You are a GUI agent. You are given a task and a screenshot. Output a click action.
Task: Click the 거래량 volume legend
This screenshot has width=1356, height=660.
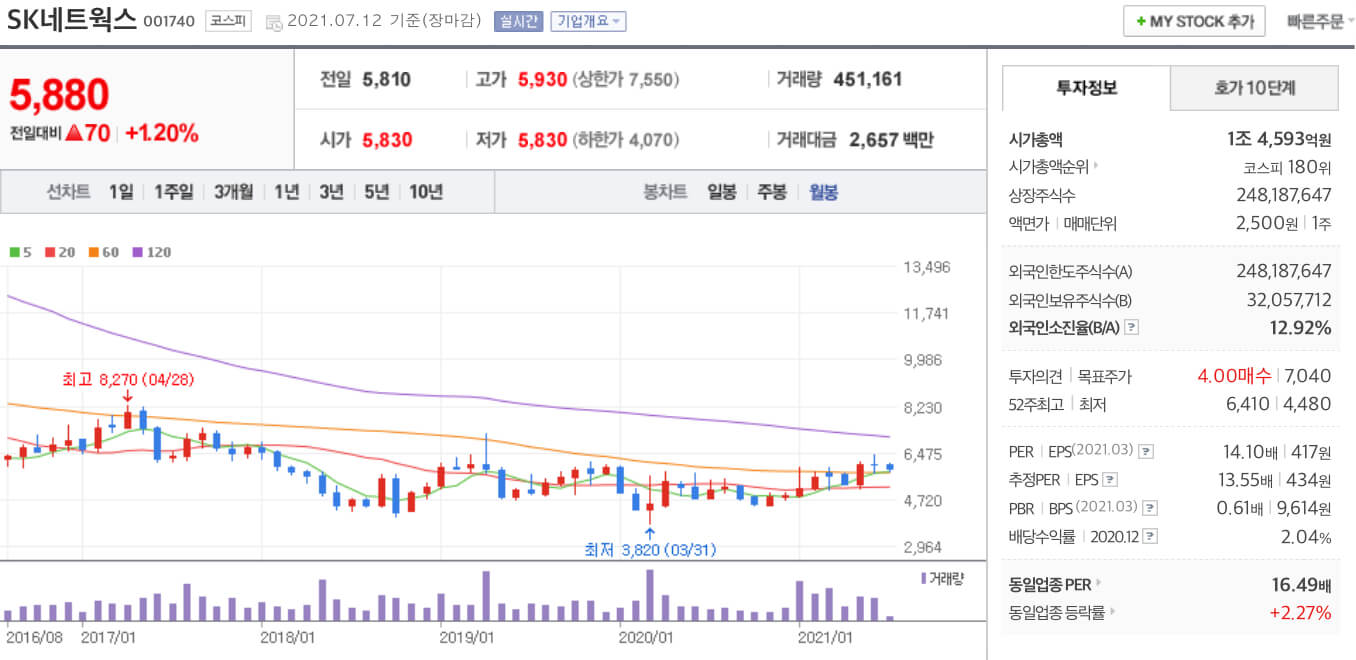click(943, 578)
